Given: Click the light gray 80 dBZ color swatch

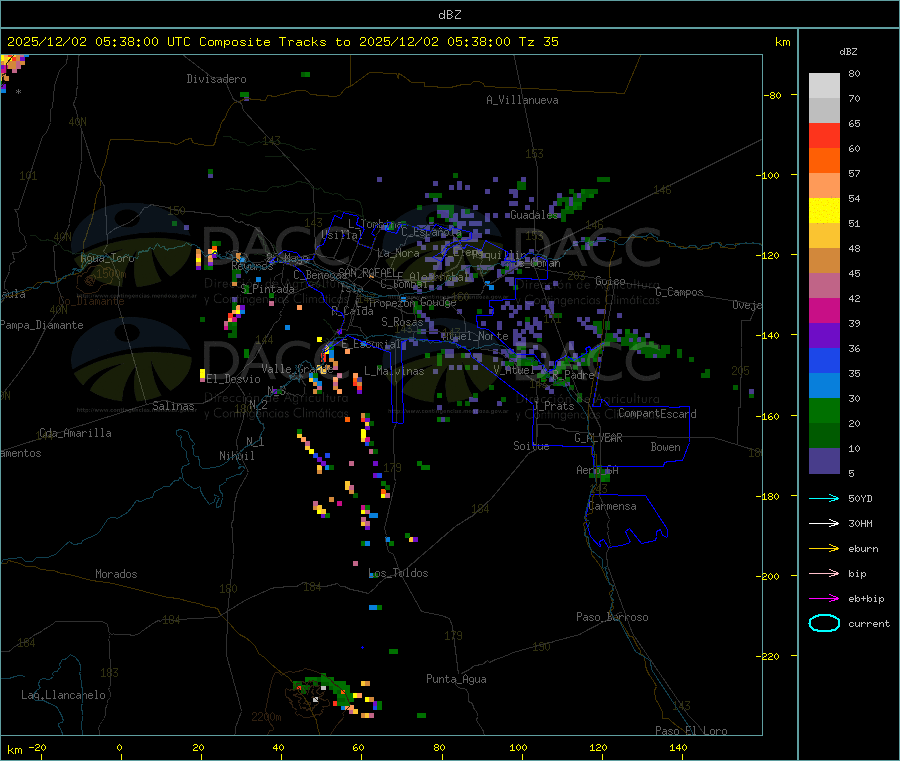Looking at the screenshot, I should 824,86.
